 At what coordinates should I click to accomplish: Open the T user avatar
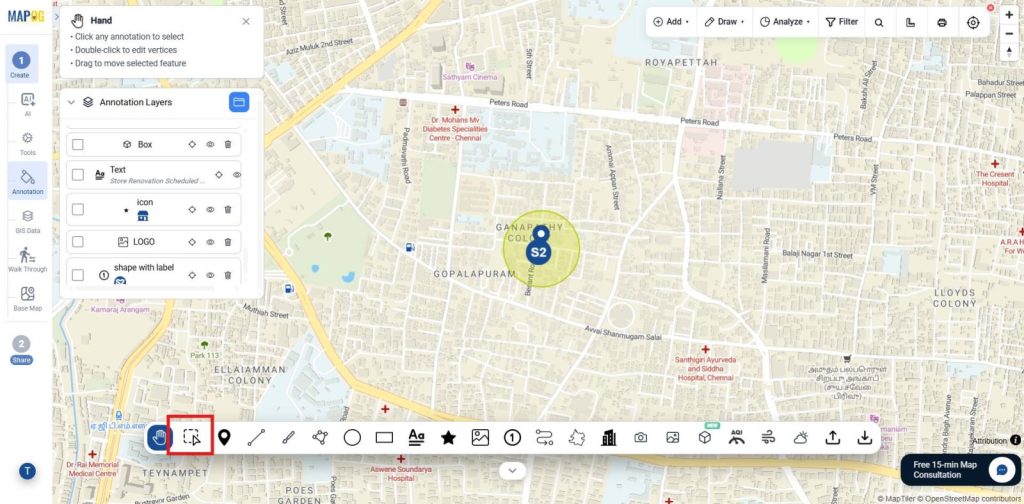coord(27,471)
